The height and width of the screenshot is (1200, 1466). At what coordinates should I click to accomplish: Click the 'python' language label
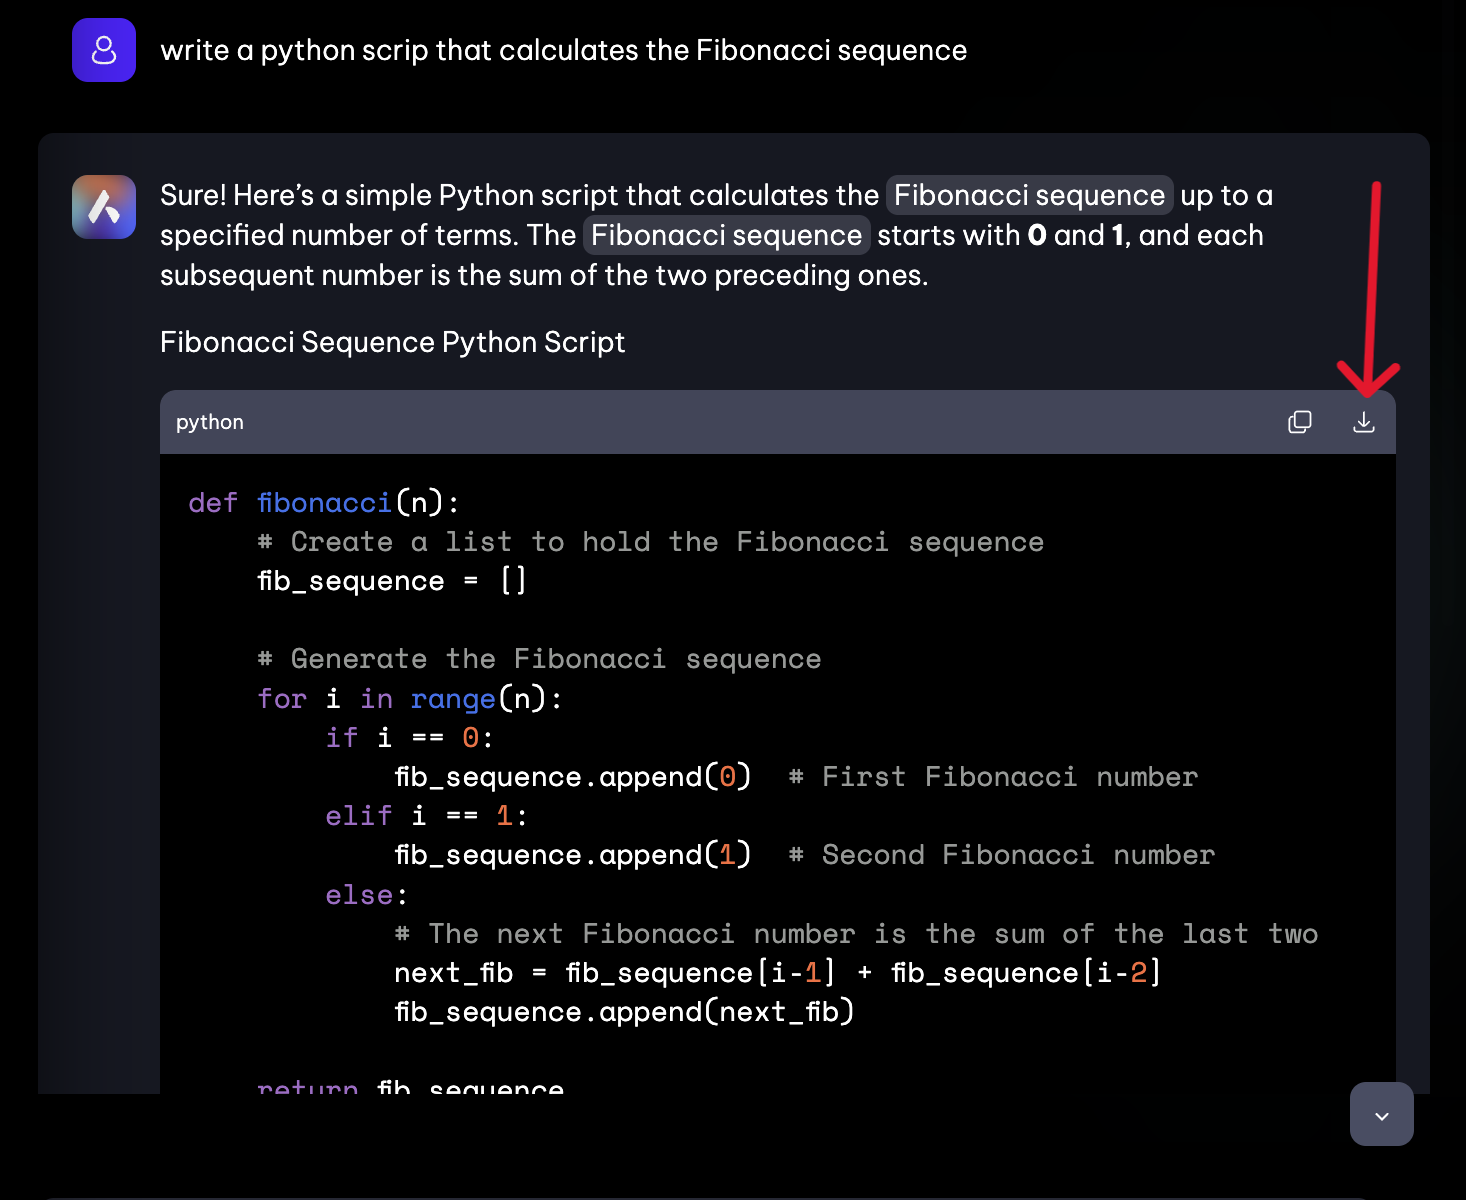(210, 422)
